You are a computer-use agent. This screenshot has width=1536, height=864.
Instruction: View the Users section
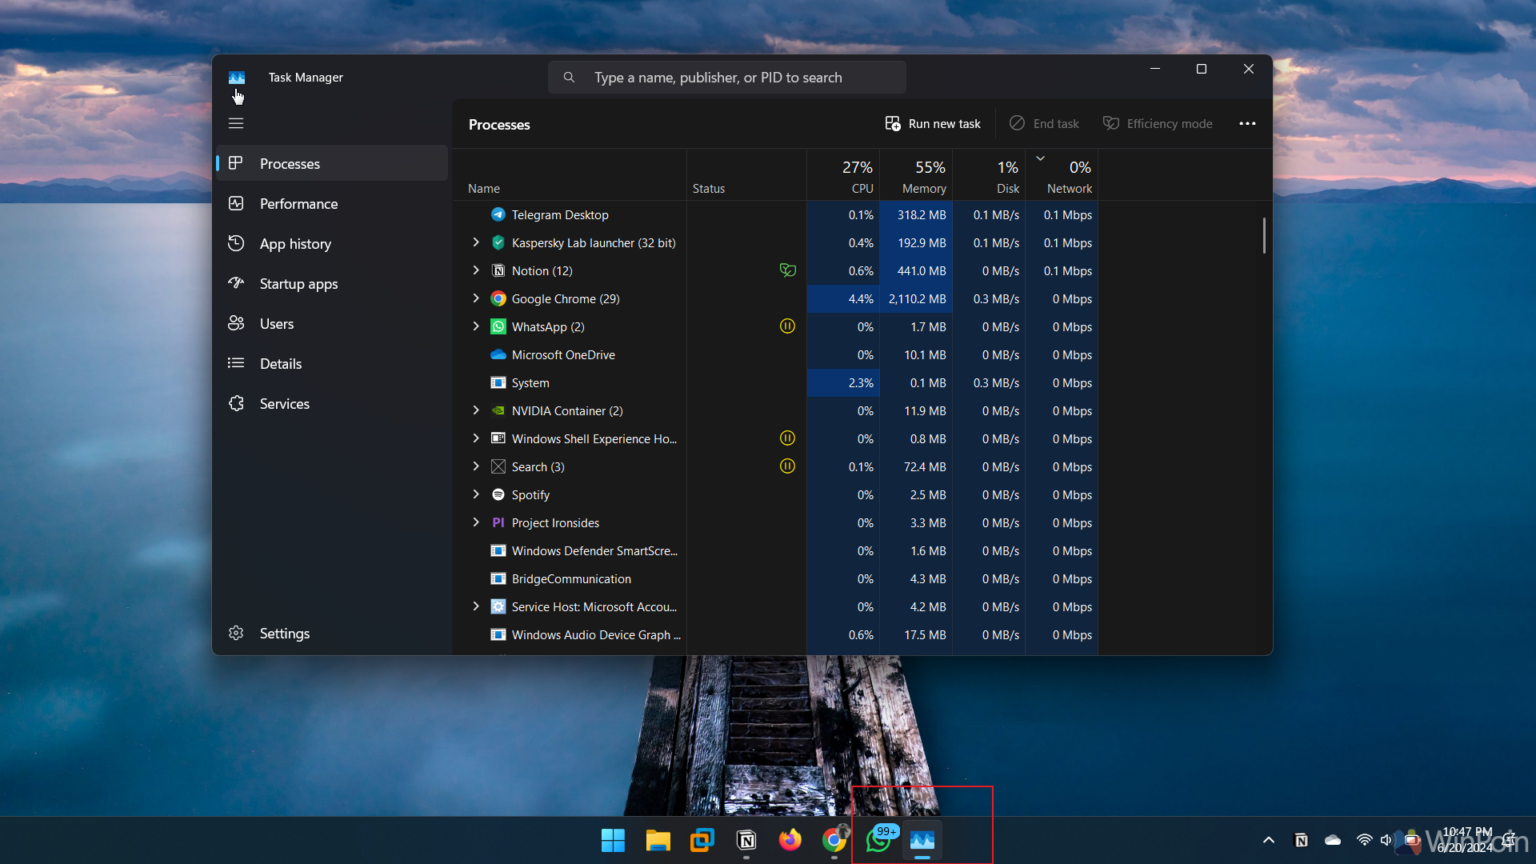277,323
